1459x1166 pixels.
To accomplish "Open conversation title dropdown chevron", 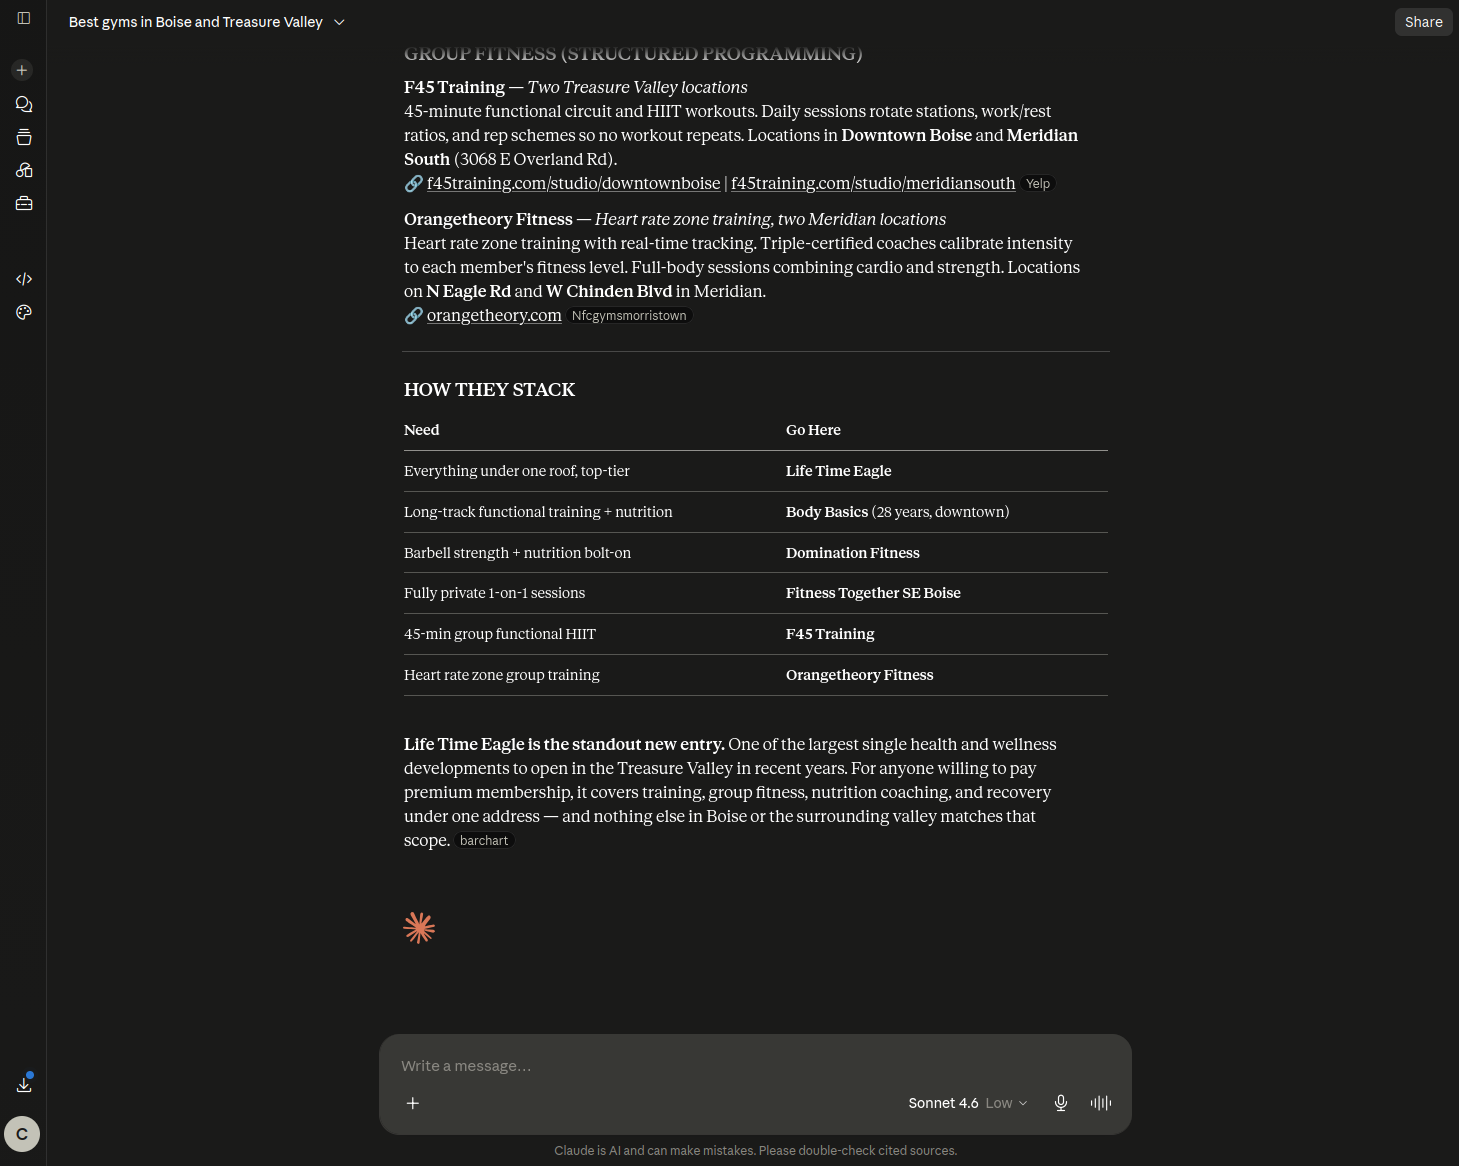I will (x=339, y=22).
